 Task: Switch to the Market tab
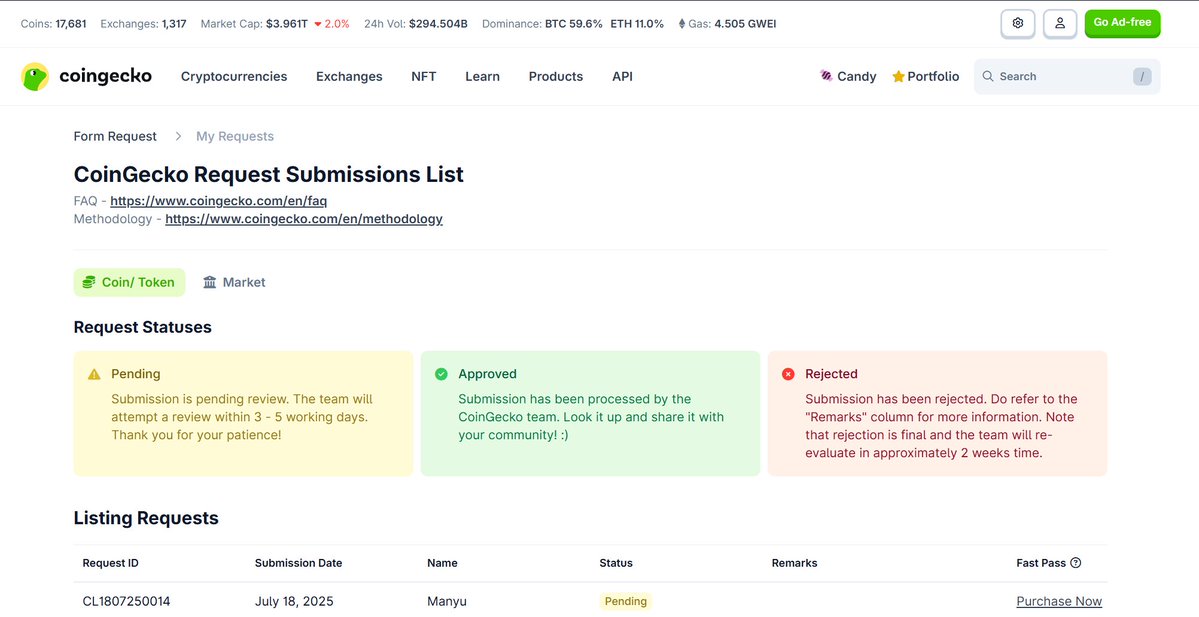coord(234,282)
